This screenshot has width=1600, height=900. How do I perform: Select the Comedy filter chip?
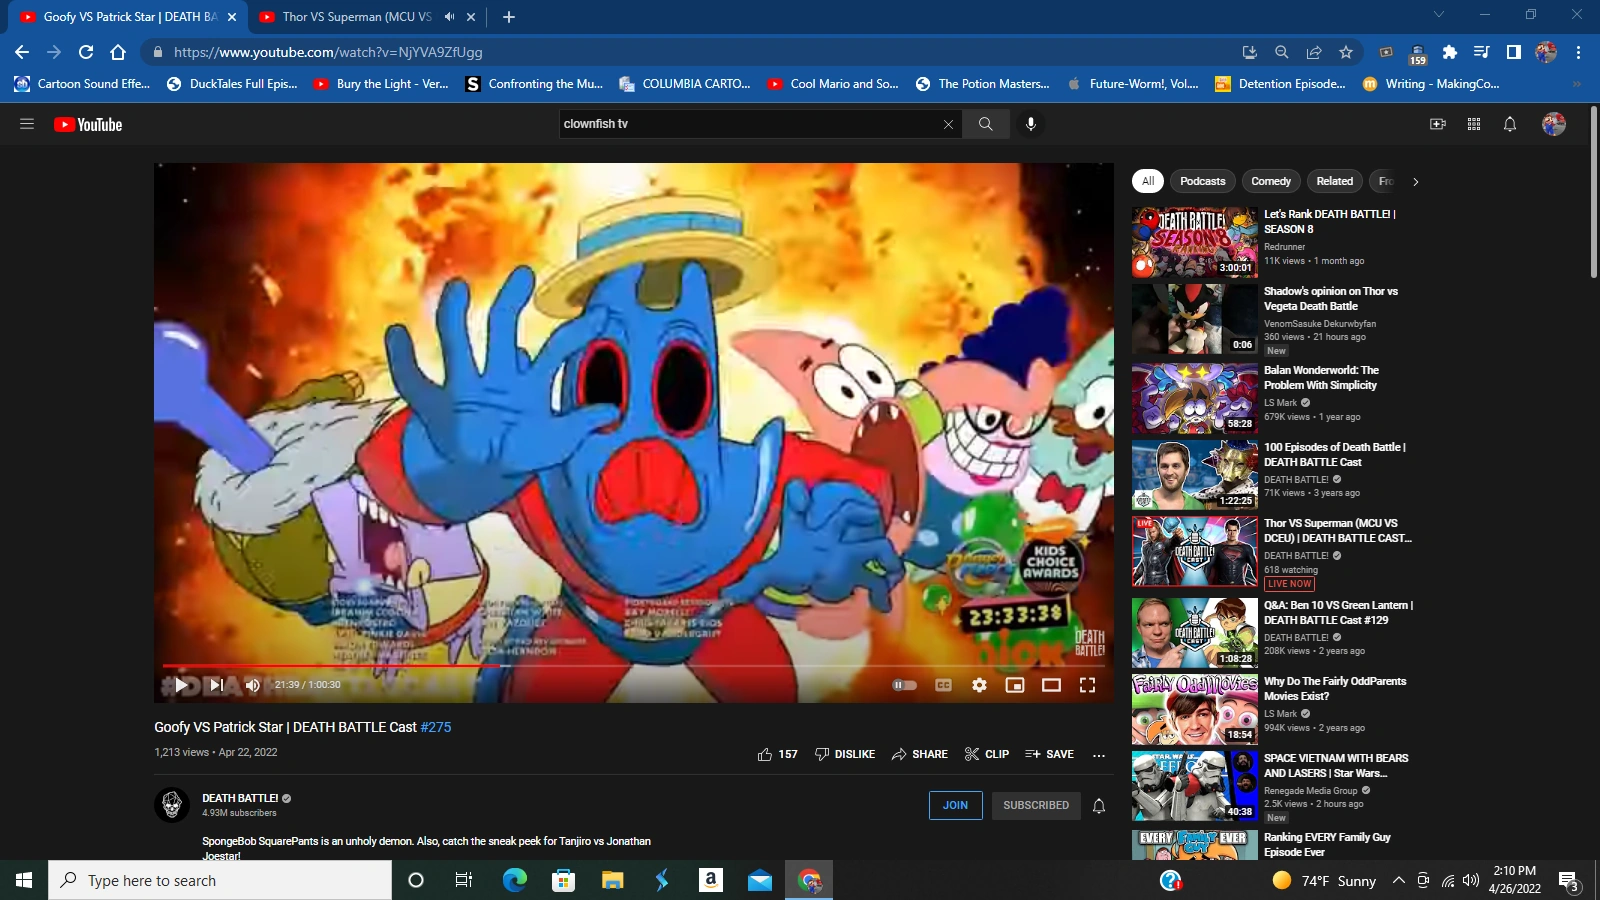pos(1270,181)
